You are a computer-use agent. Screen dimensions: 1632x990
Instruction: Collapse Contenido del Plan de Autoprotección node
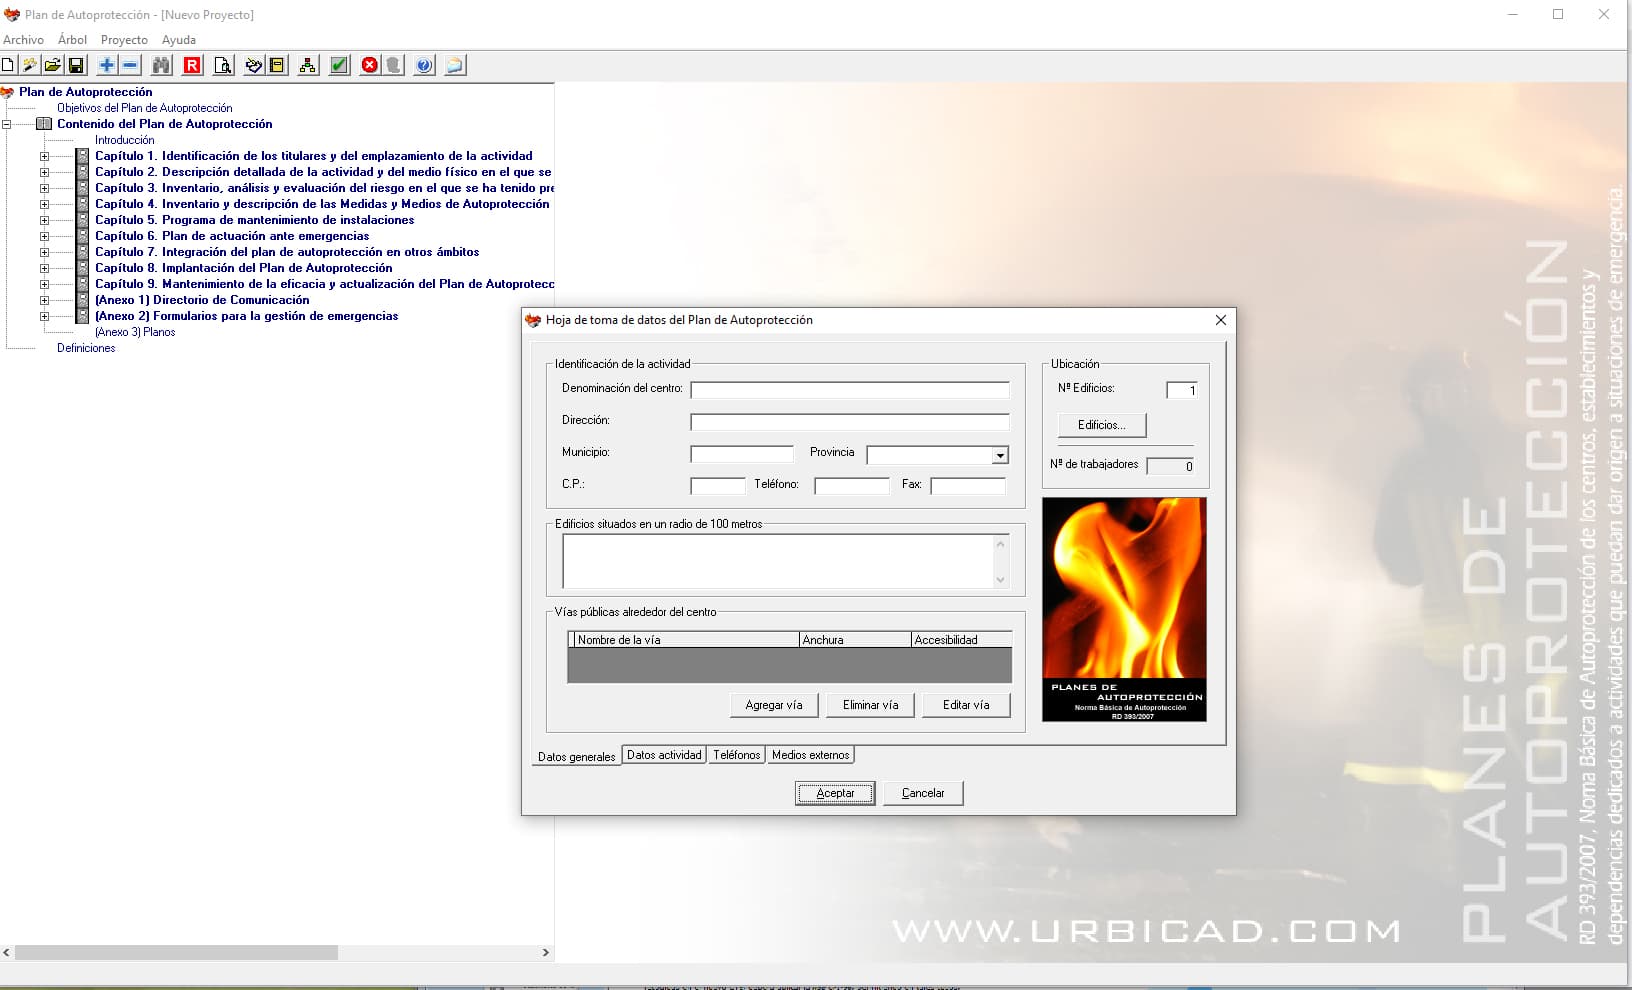point(6,124)
